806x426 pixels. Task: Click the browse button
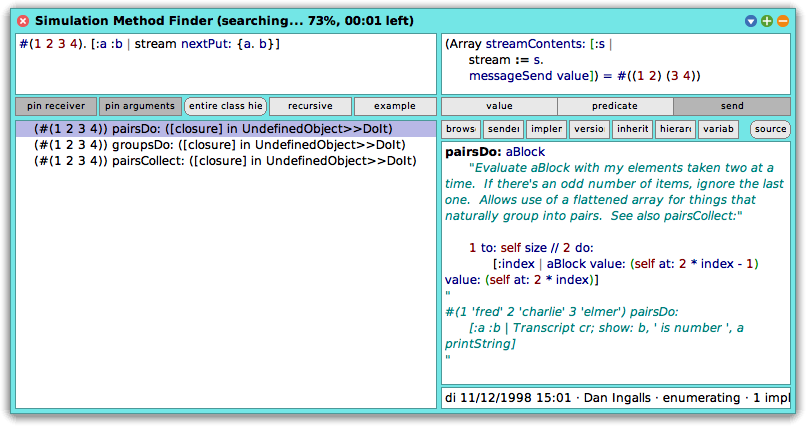pyautogui.click(x=461, y=129)
